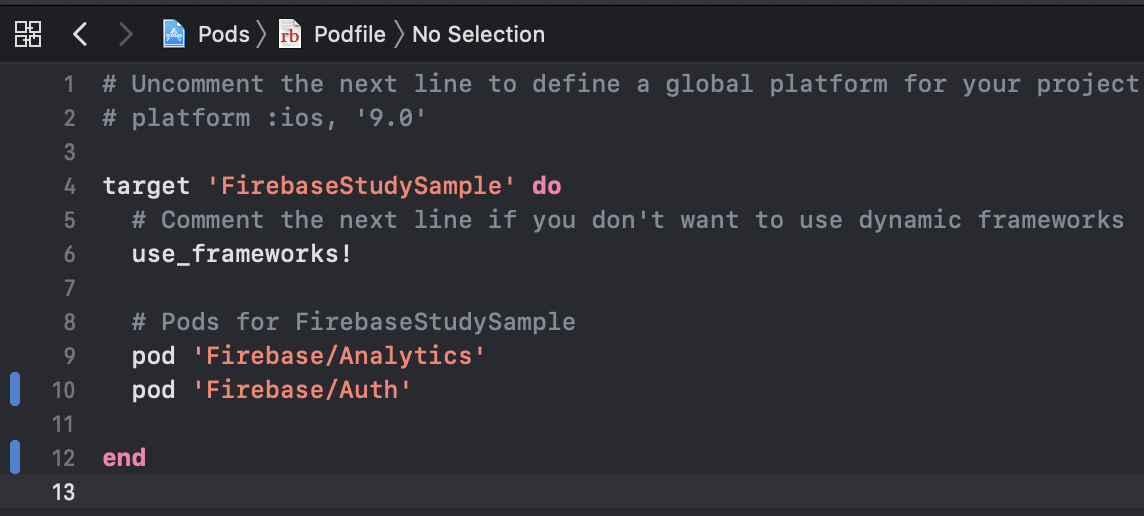Viewport: 1144px width, 516px height.
Task: Click the pink end keyword
Action: click(125, 458)
